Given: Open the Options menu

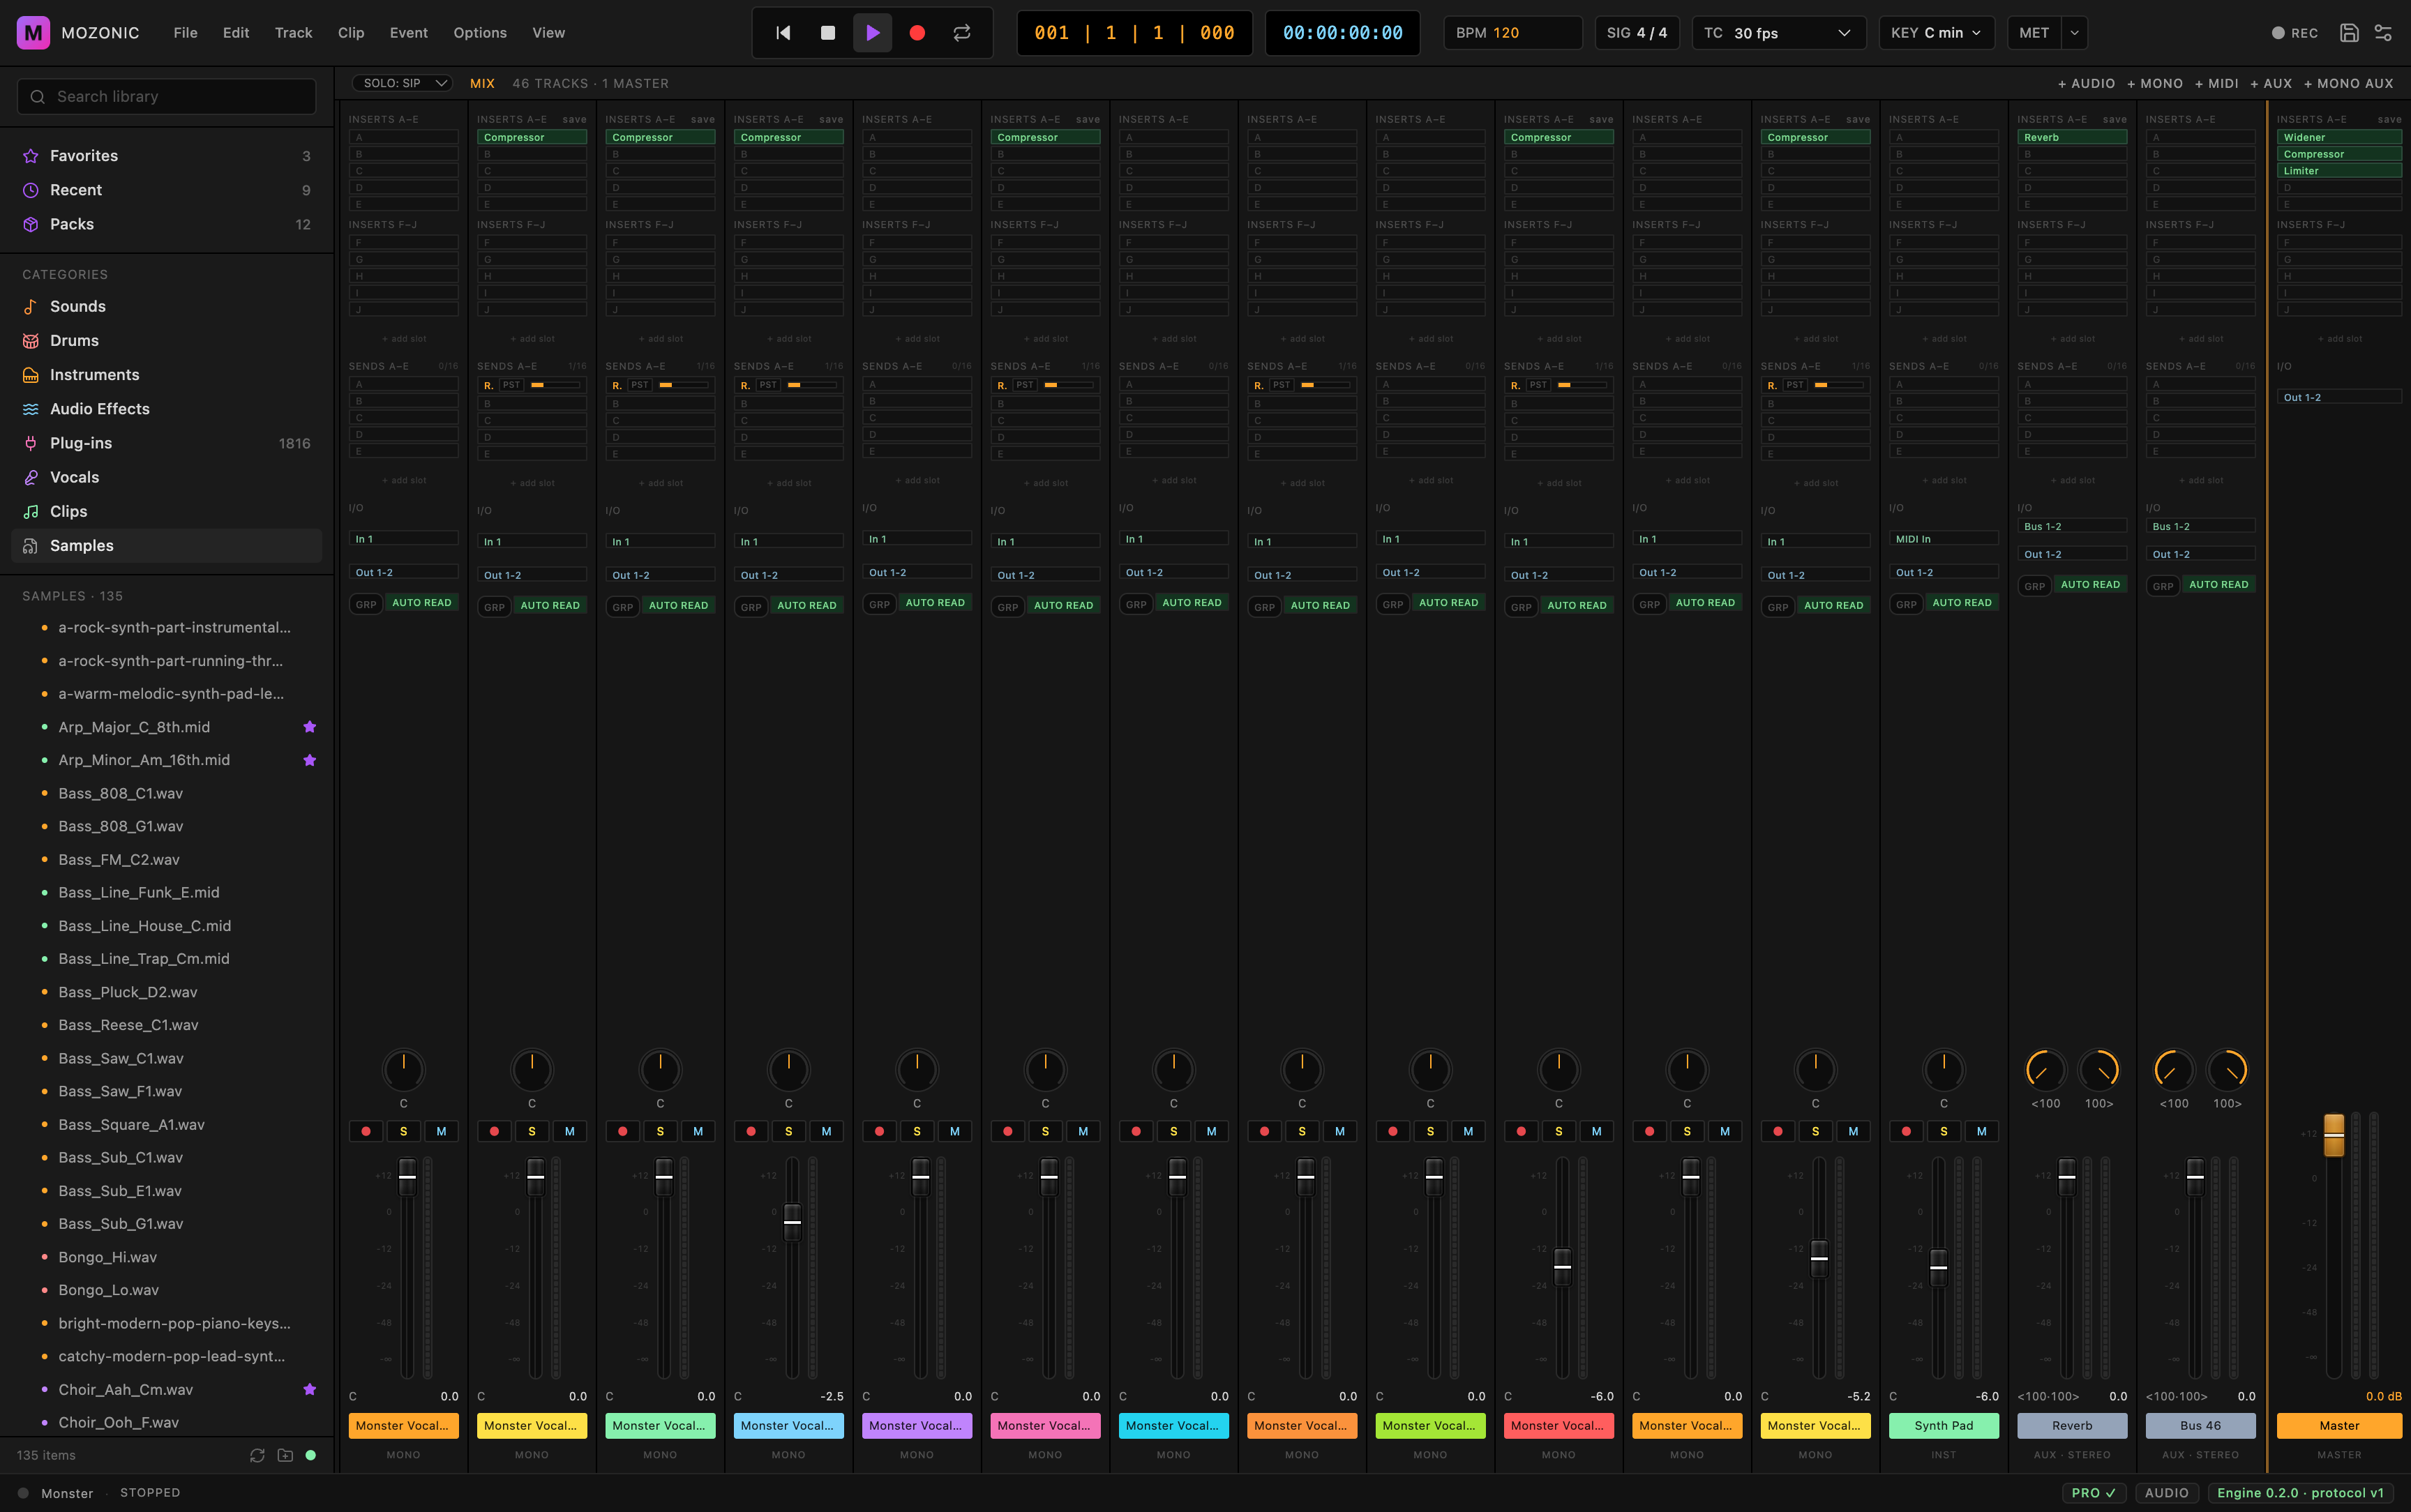Looking at the screenshot, I should click(480, 33).
